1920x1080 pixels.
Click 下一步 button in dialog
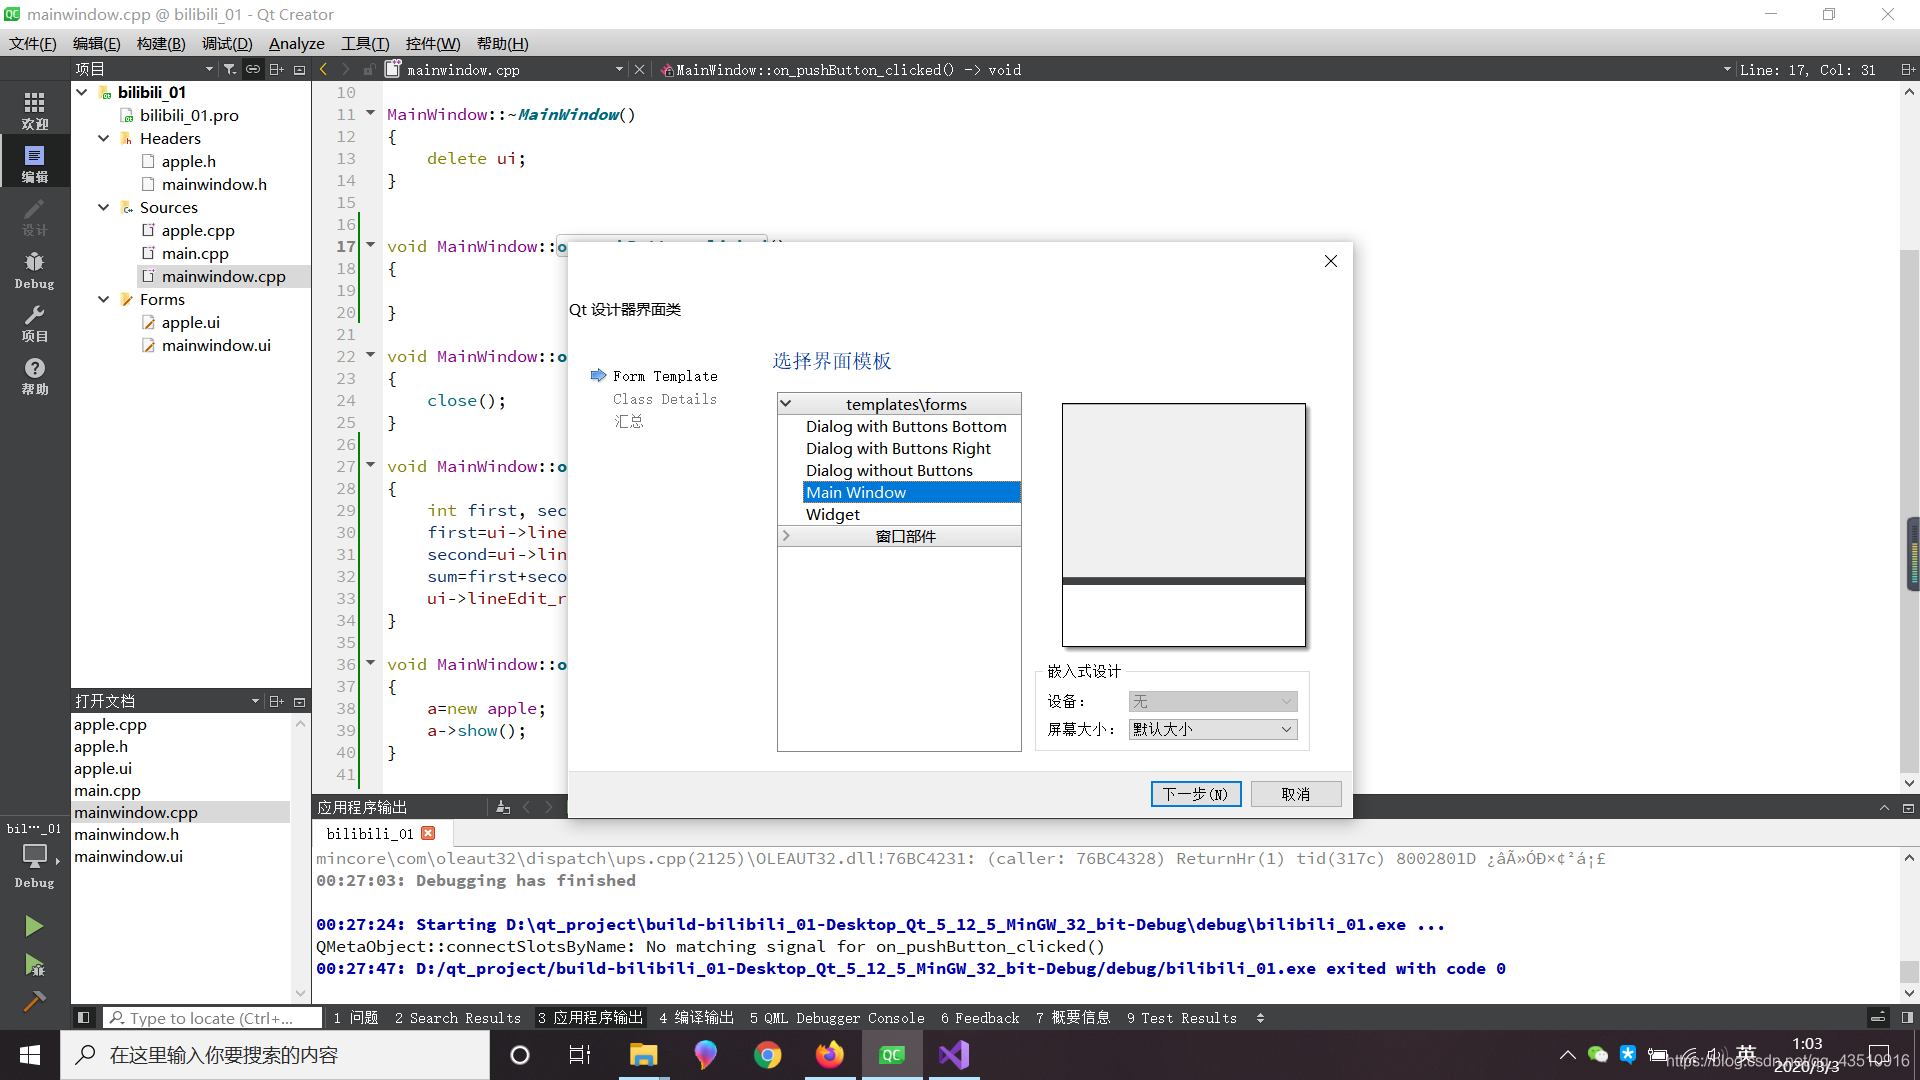click(x=1193, y=793)
